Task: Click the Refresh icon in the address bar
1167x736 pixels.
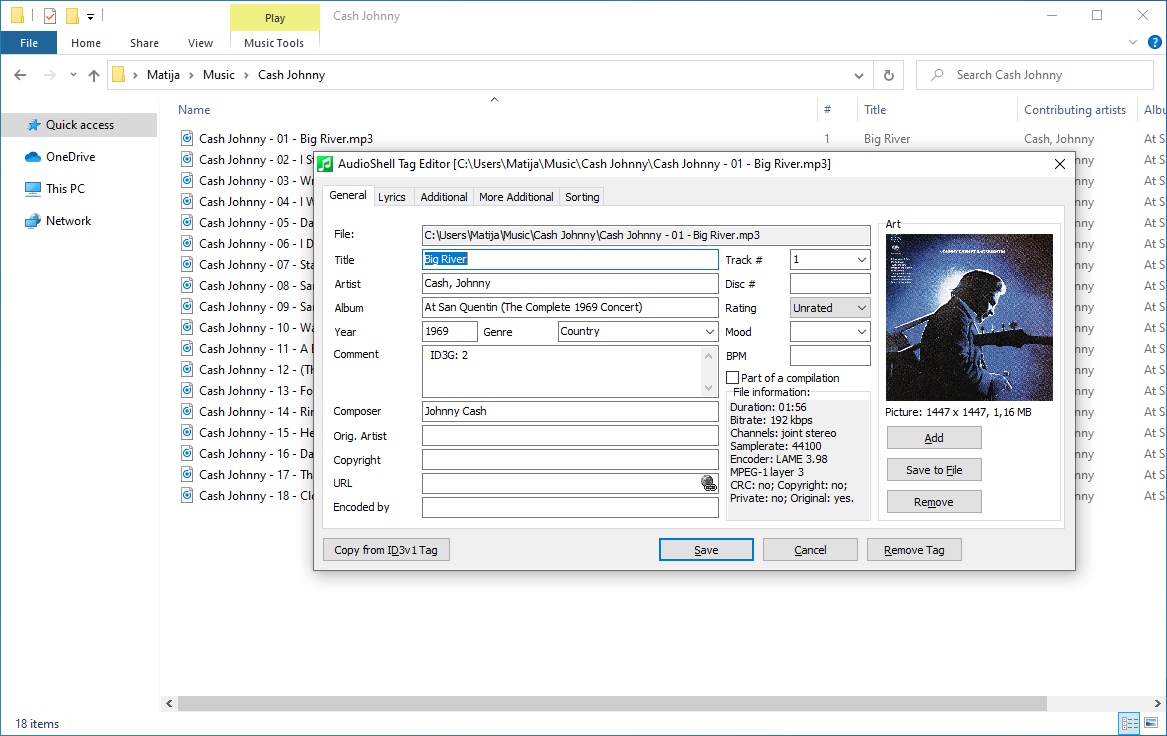Action: pos(889,75)
